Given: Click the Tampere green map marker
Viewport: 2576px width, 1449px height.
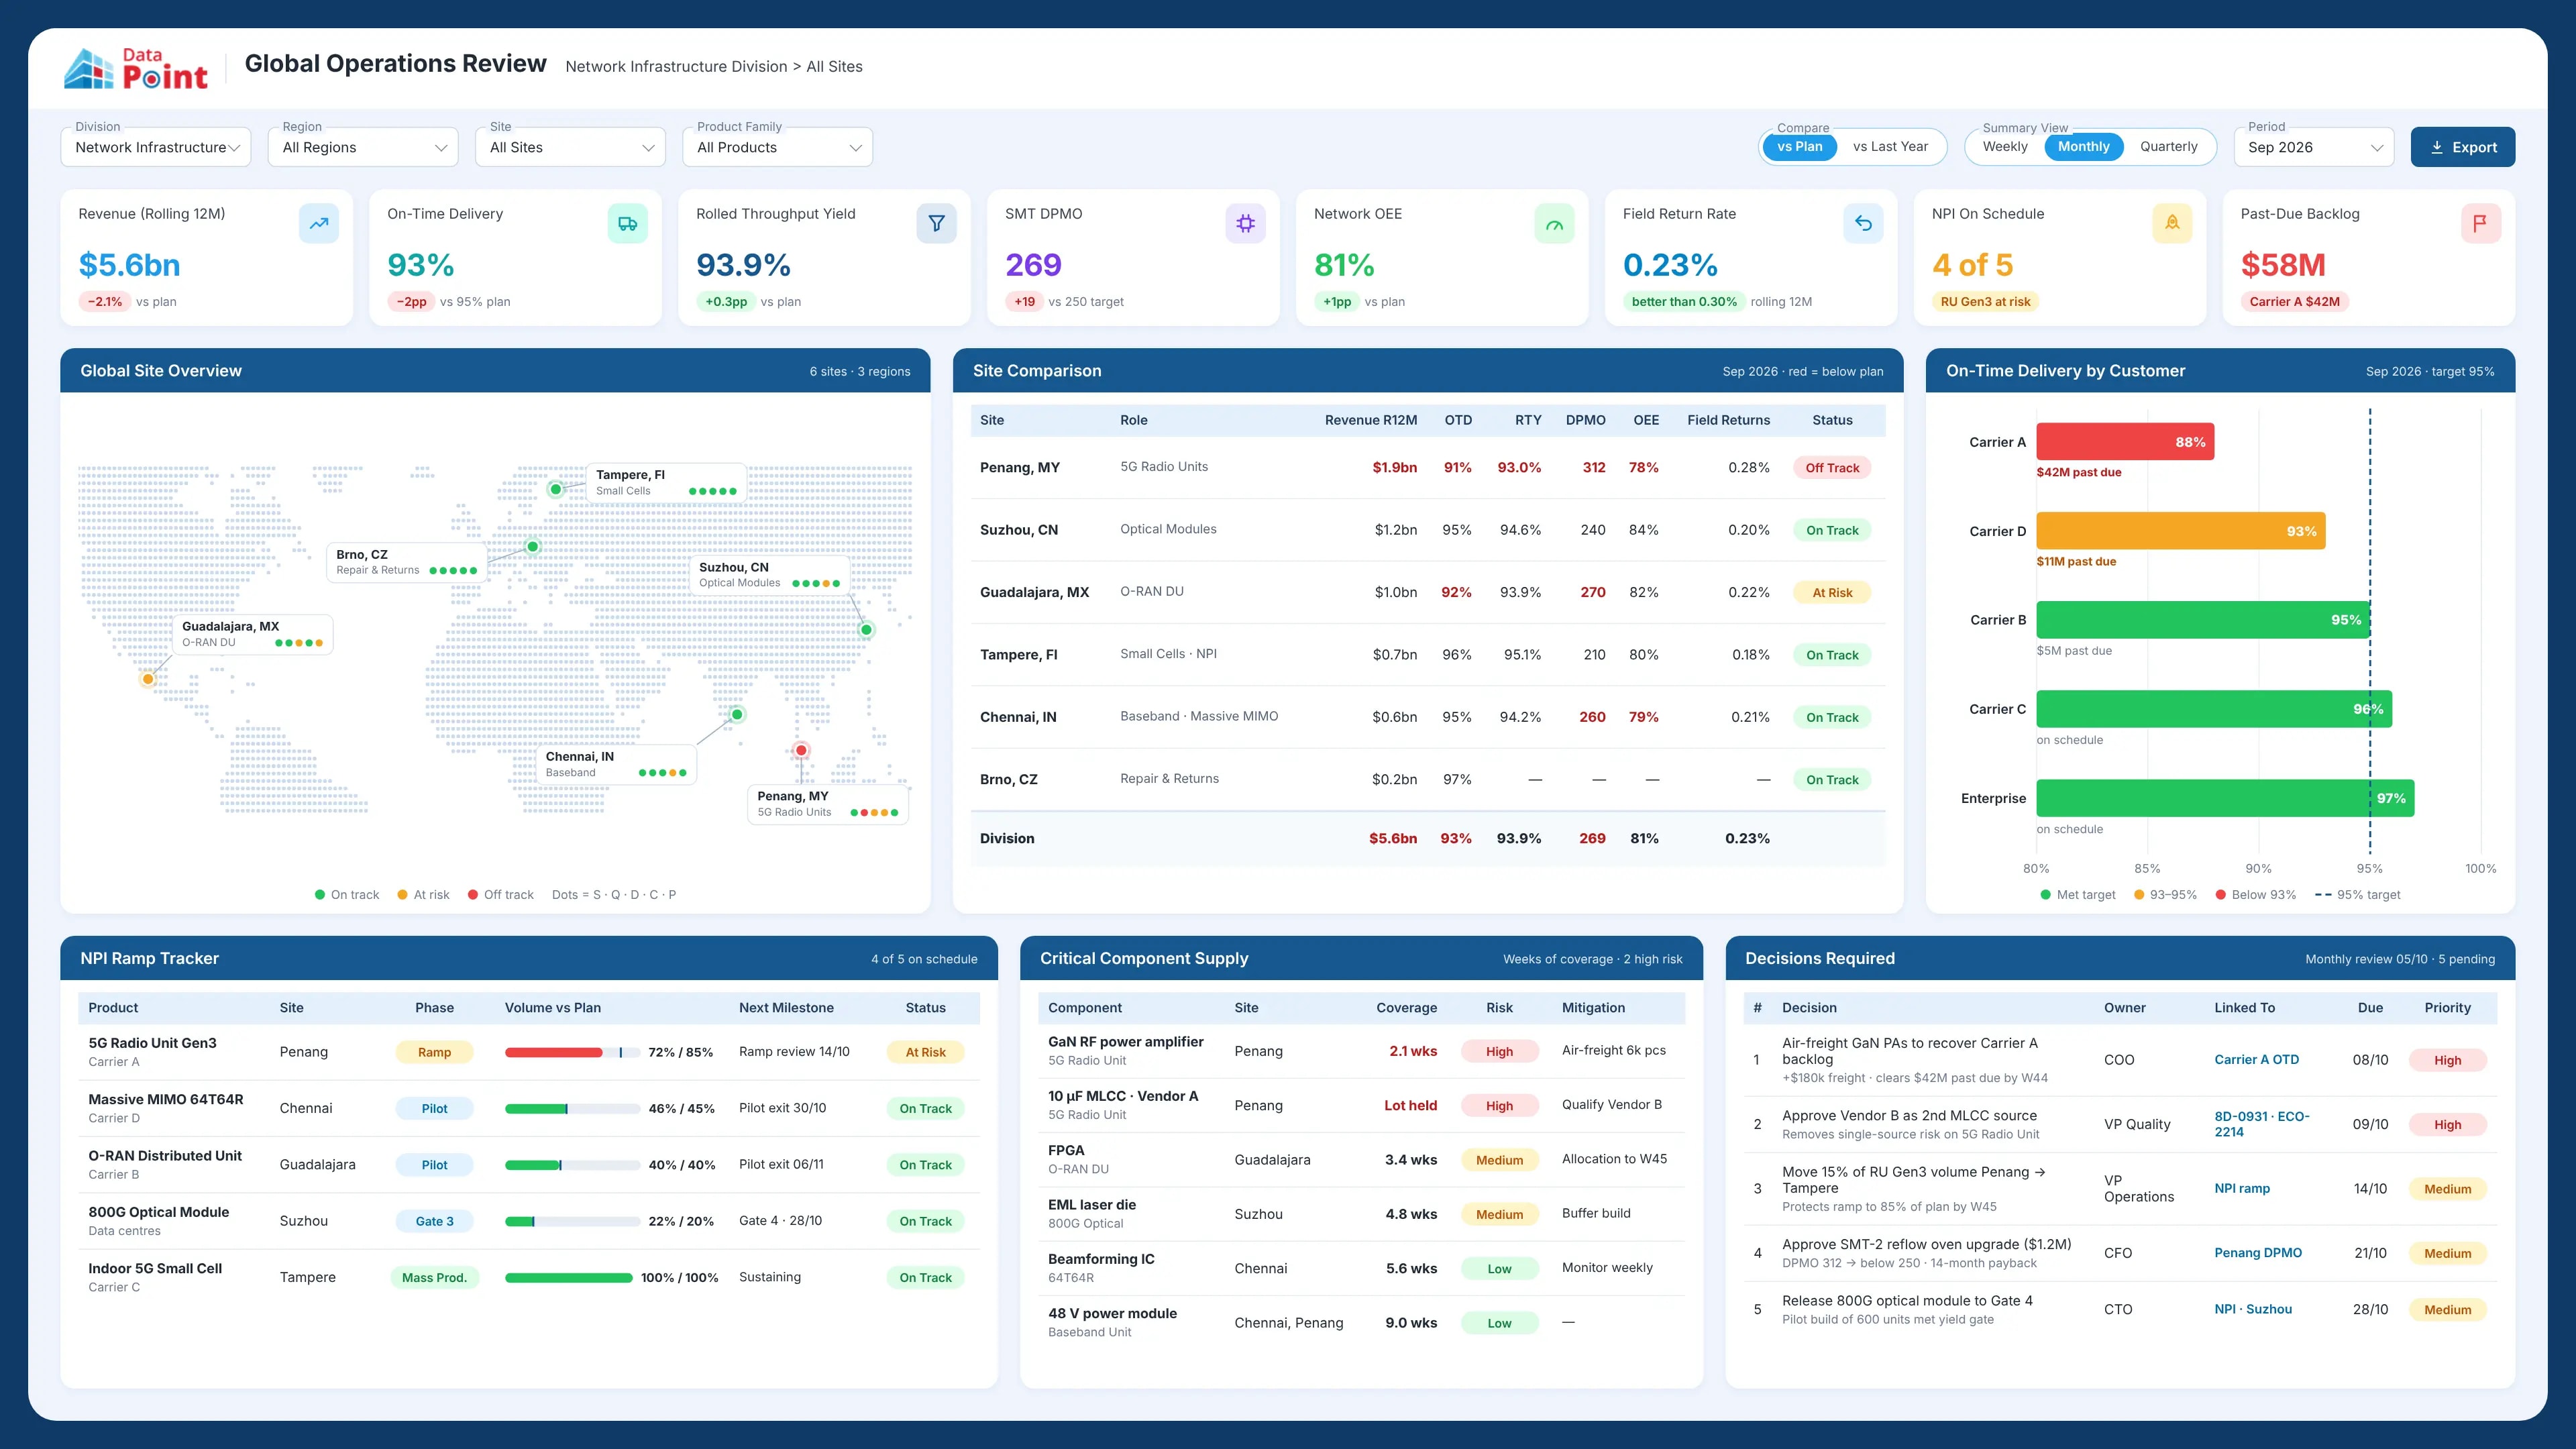Looking at the screenshot, I should [x=556, y=489].
